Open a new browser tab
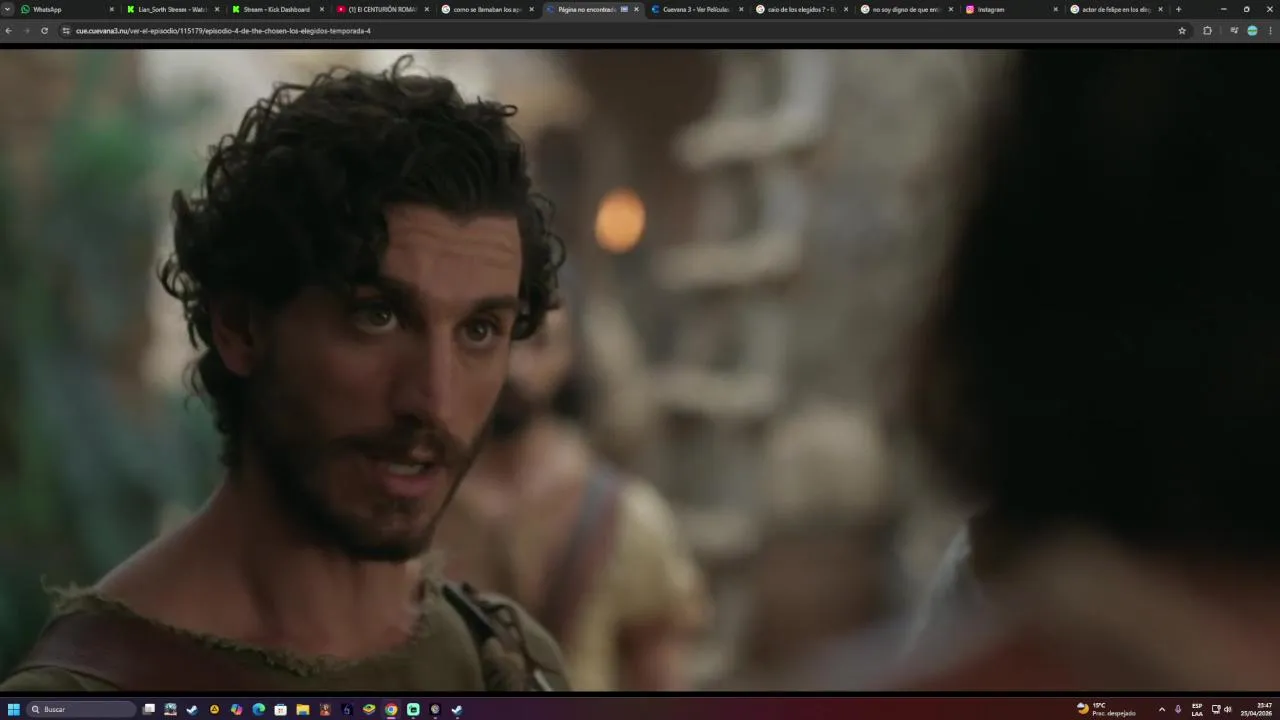Screen dimensions: 1280x720 point(1178,9)
